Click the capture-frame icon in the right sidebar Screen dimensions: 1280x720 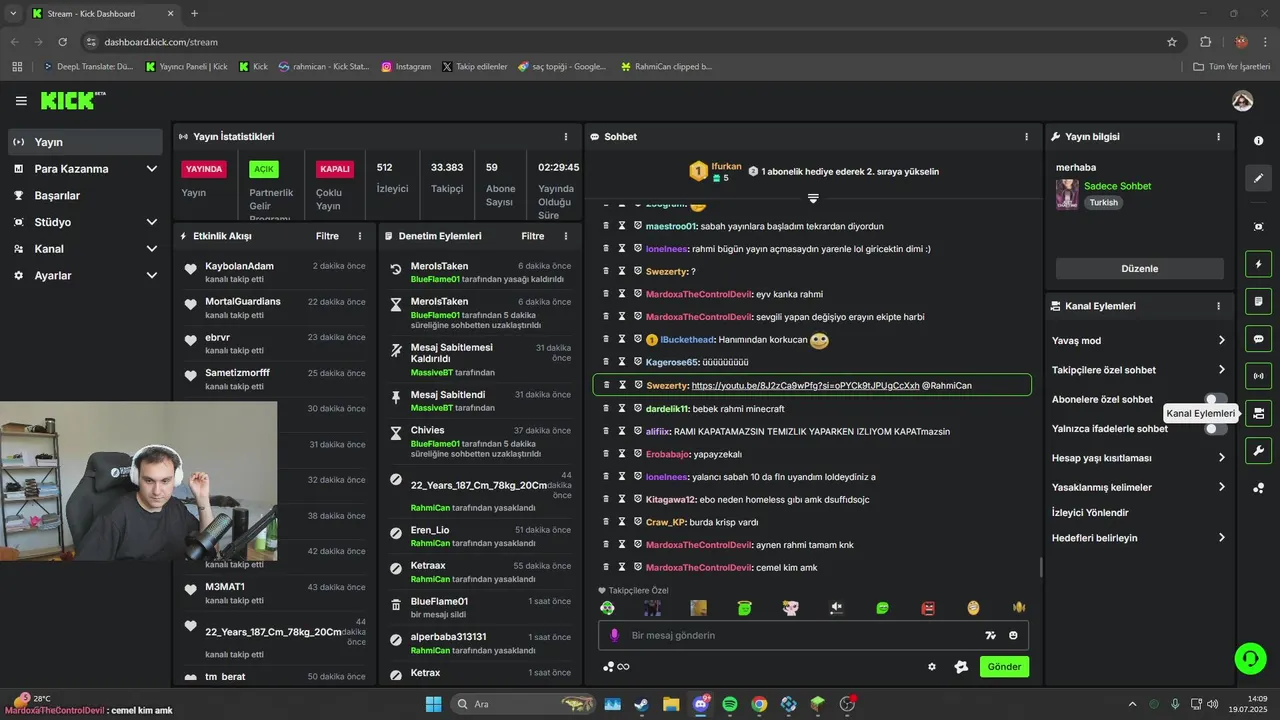point(1258,227)
